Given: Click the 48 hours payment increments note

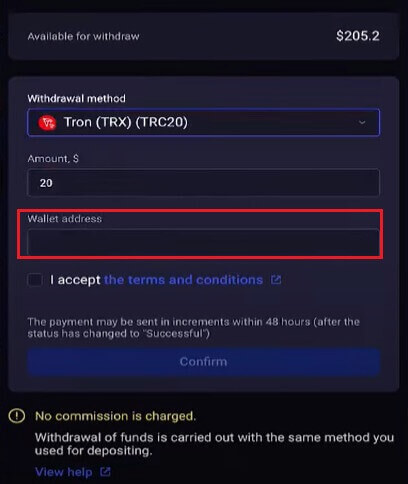Looking at the screenshot, I should coord(194,328).
